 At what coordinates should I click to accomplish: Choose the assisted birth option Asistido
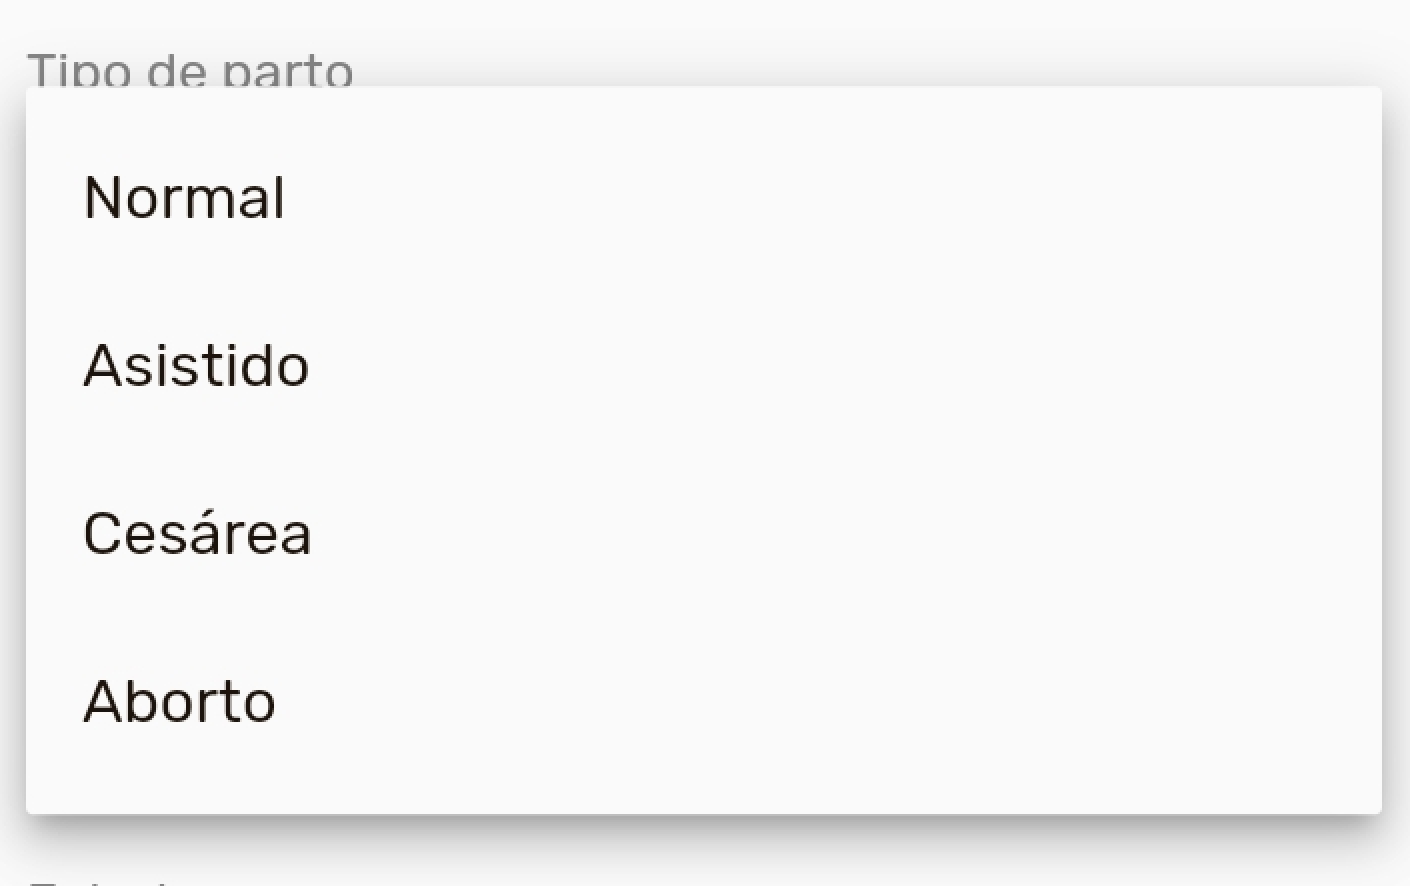pyautogui.click(x=196, y=365)
